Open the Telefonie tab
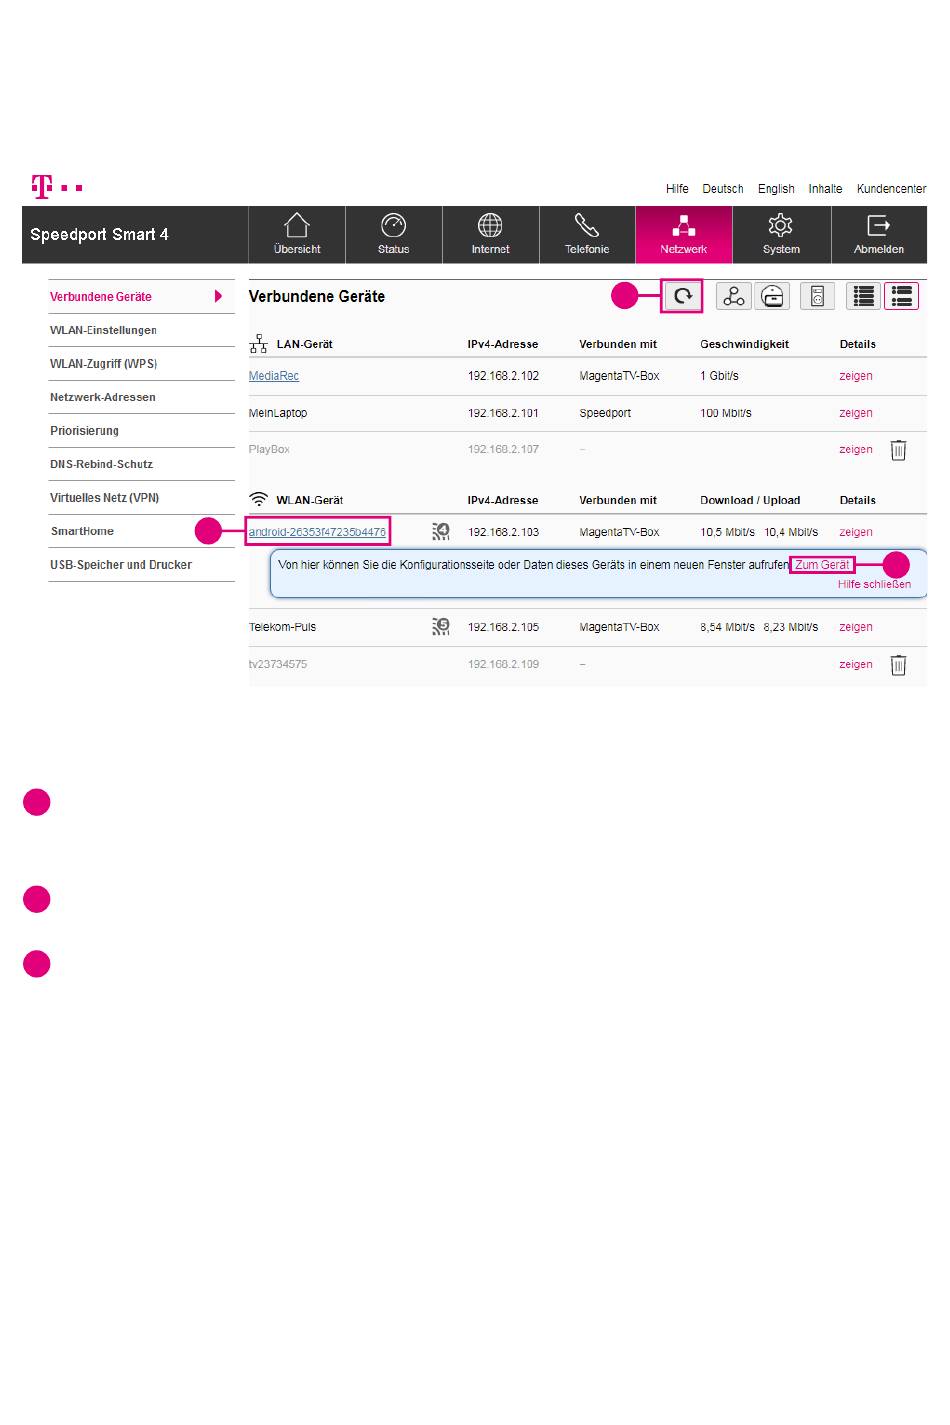This screenshot has width=950, height=1425. 587,235
